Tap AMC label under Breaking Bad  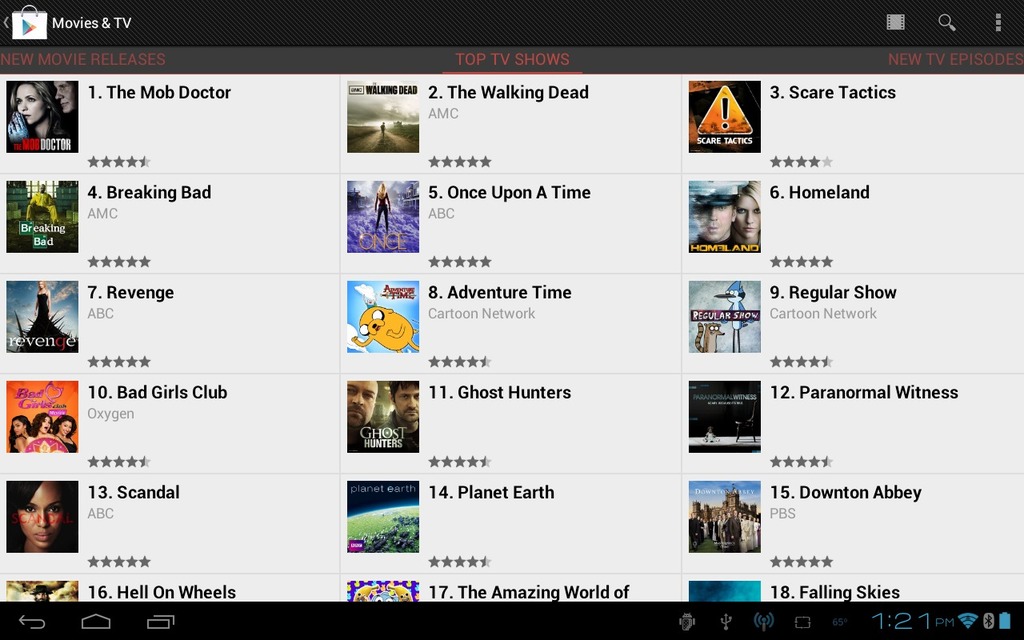click(103, 214)
